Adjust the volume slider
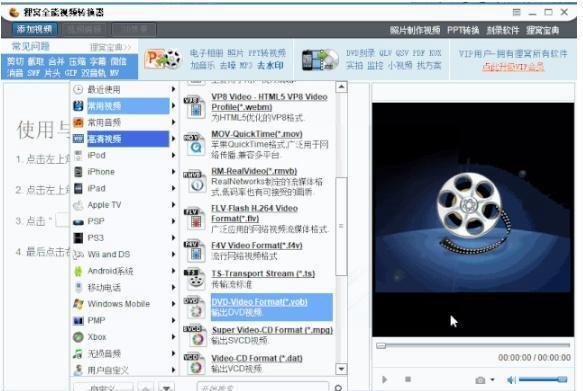 pos(543,379)
